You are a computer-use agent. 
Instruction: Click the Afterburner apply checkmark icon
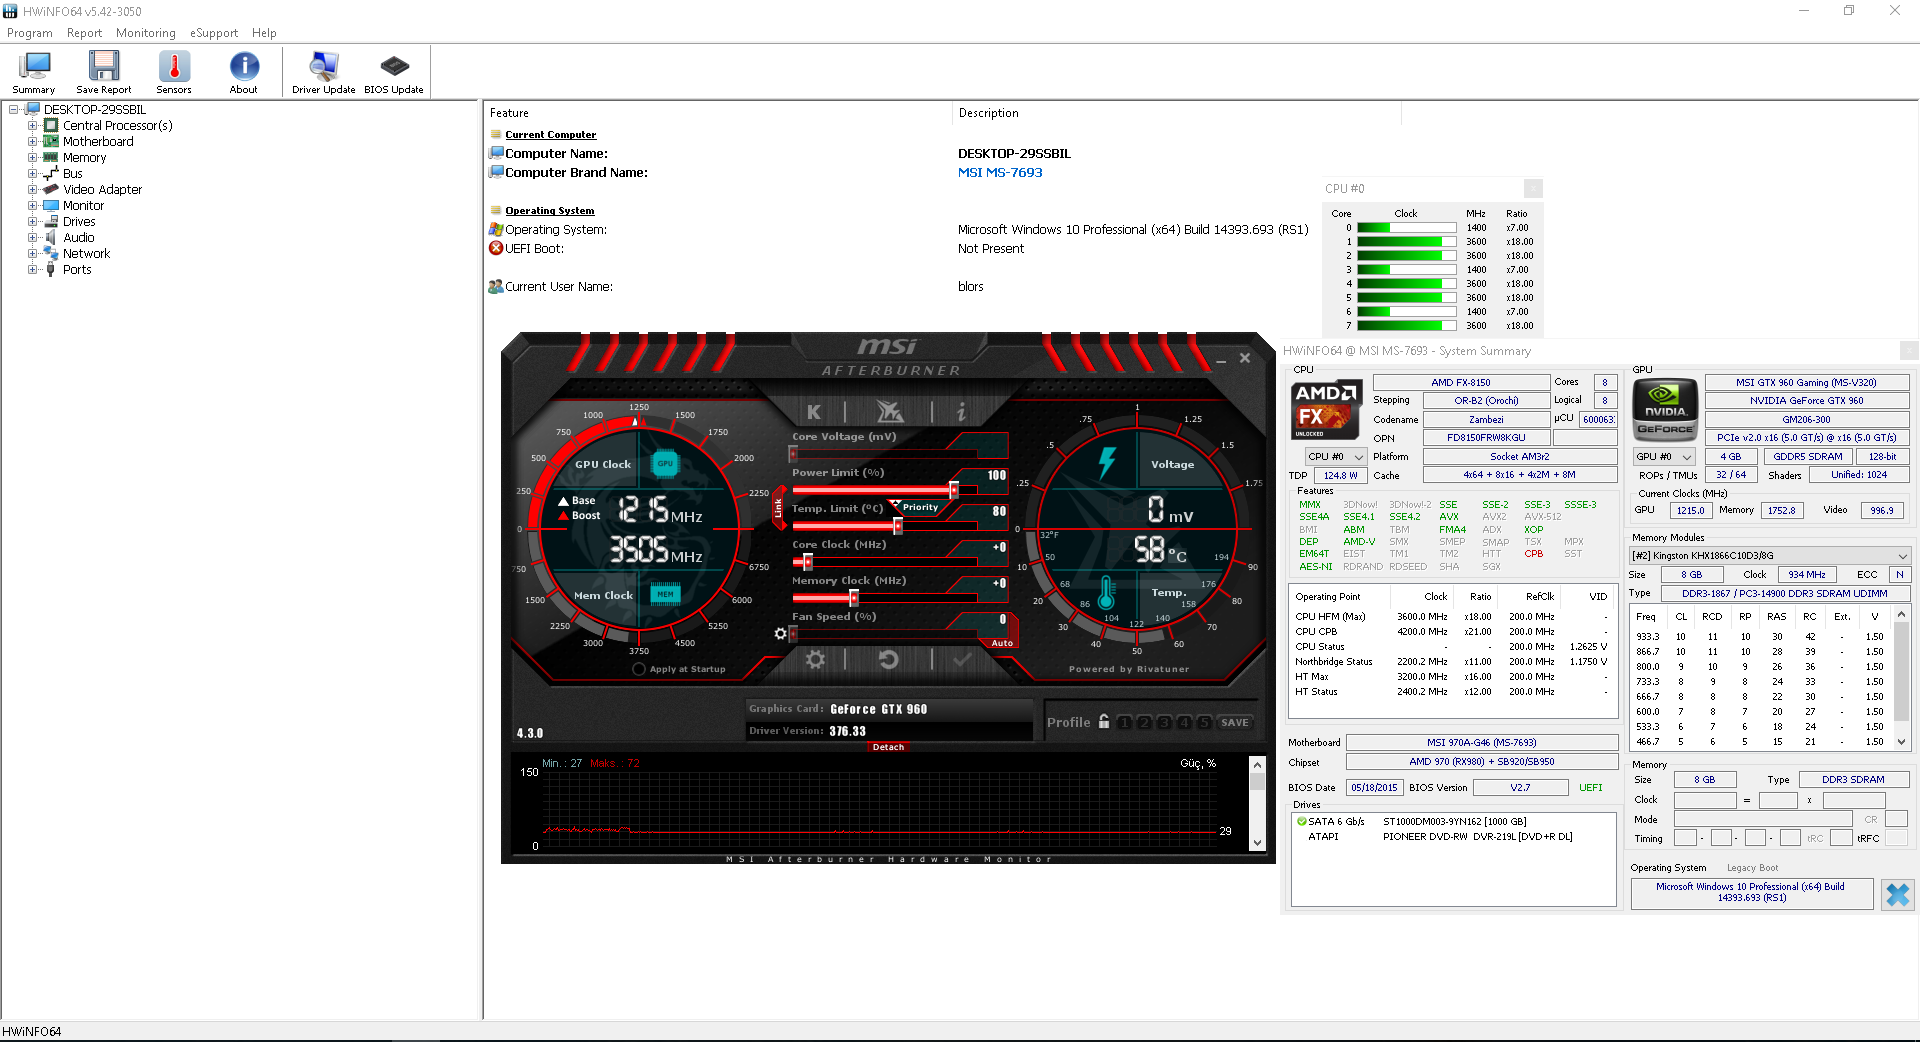click(962, 659)
